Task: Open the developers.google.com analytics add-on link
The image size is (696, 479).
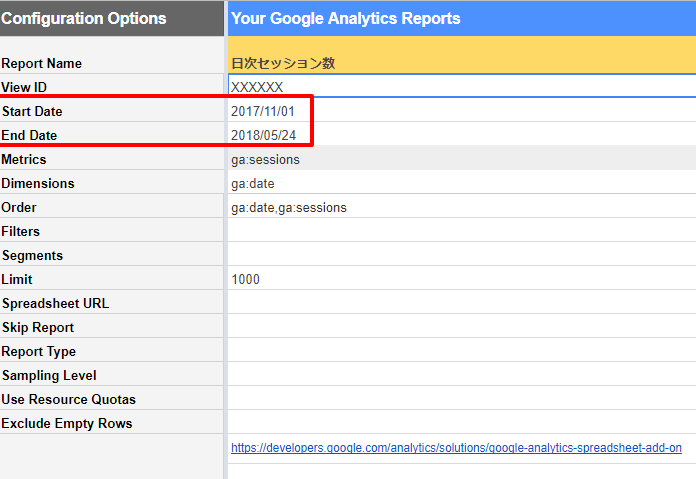Action: [456, 448]
